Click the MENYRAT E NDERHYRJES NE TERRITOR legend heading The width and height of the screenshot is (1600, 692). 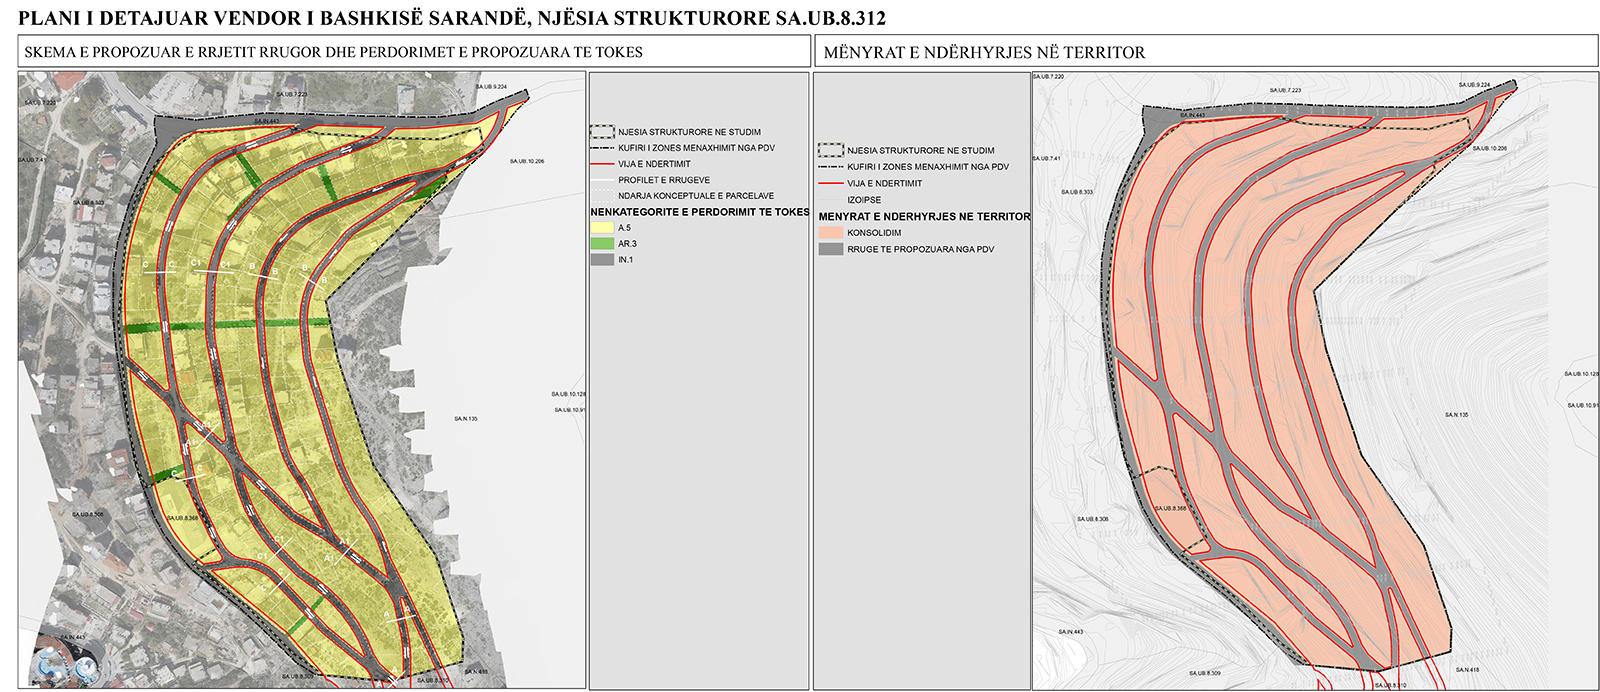(x=924, y=216)
